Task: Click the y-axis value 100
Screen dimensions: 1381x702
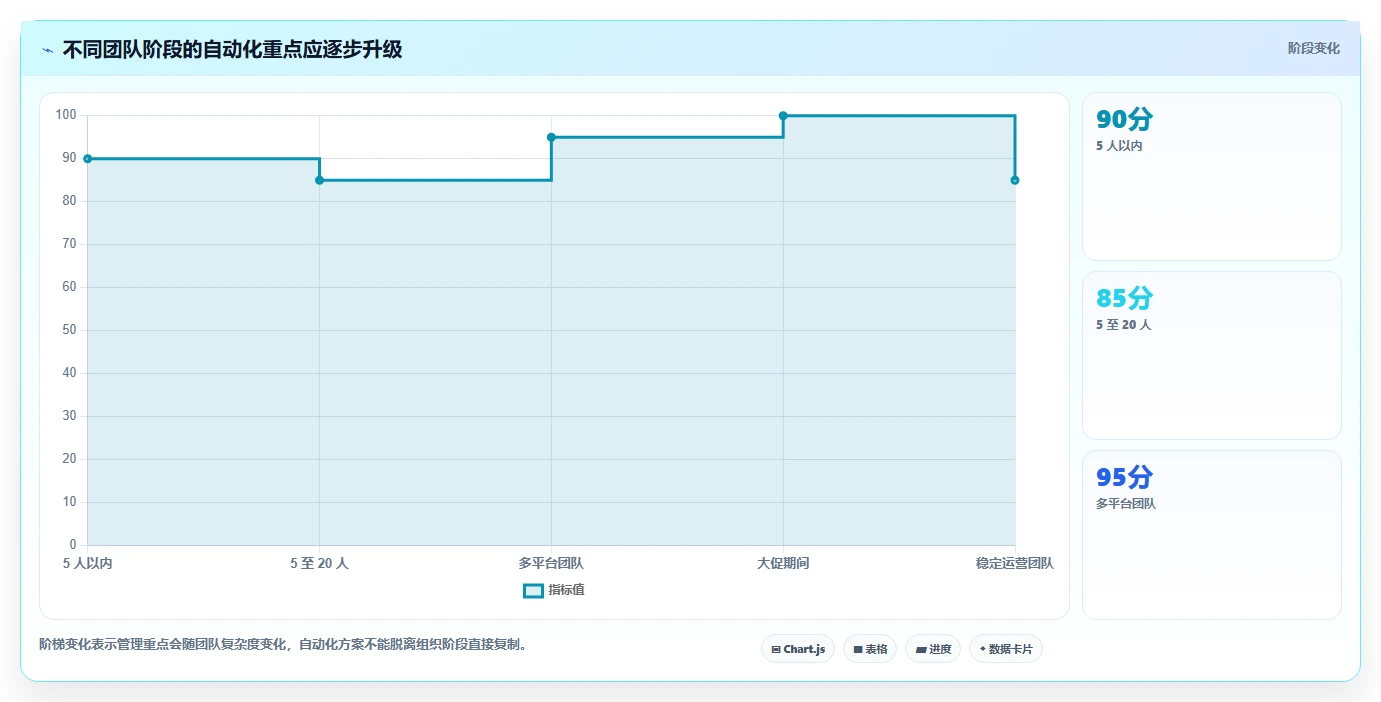Action: 66,115
